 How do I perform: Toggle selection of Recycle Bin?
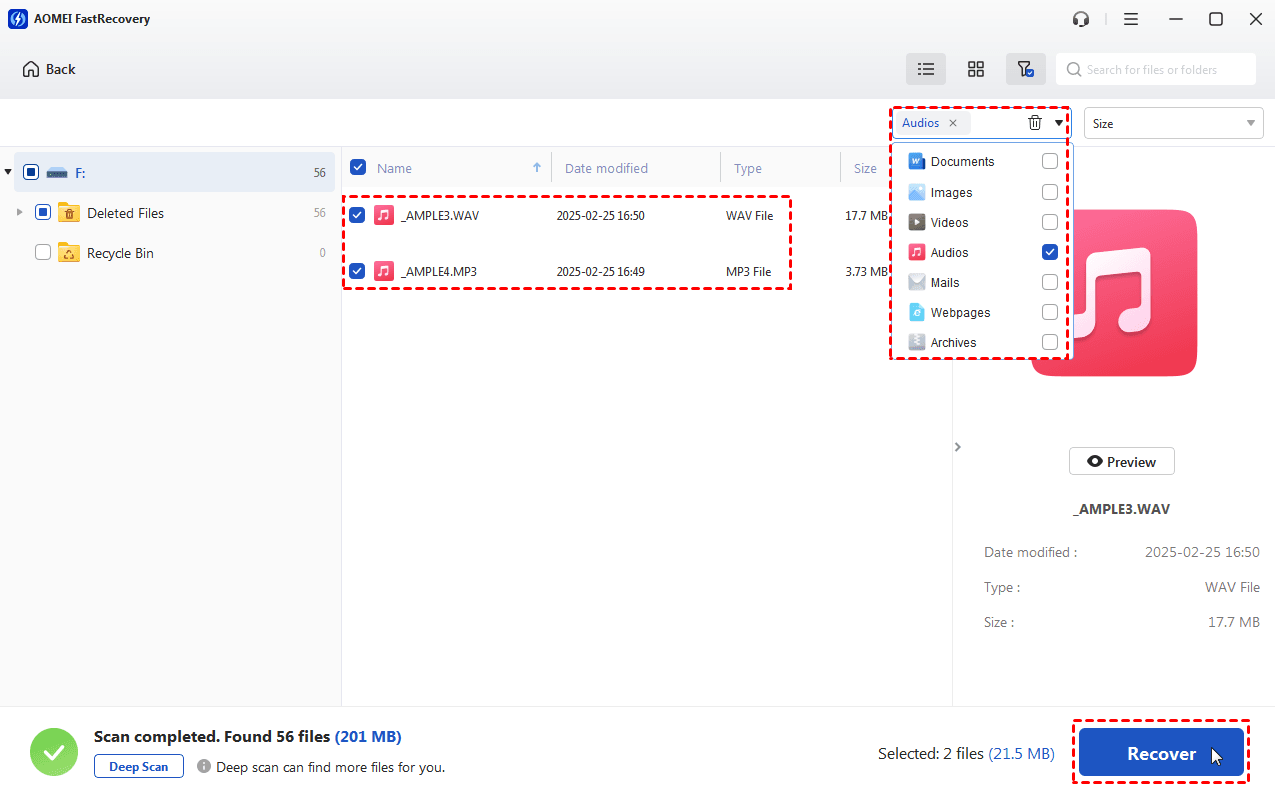(x=43, y=252)
